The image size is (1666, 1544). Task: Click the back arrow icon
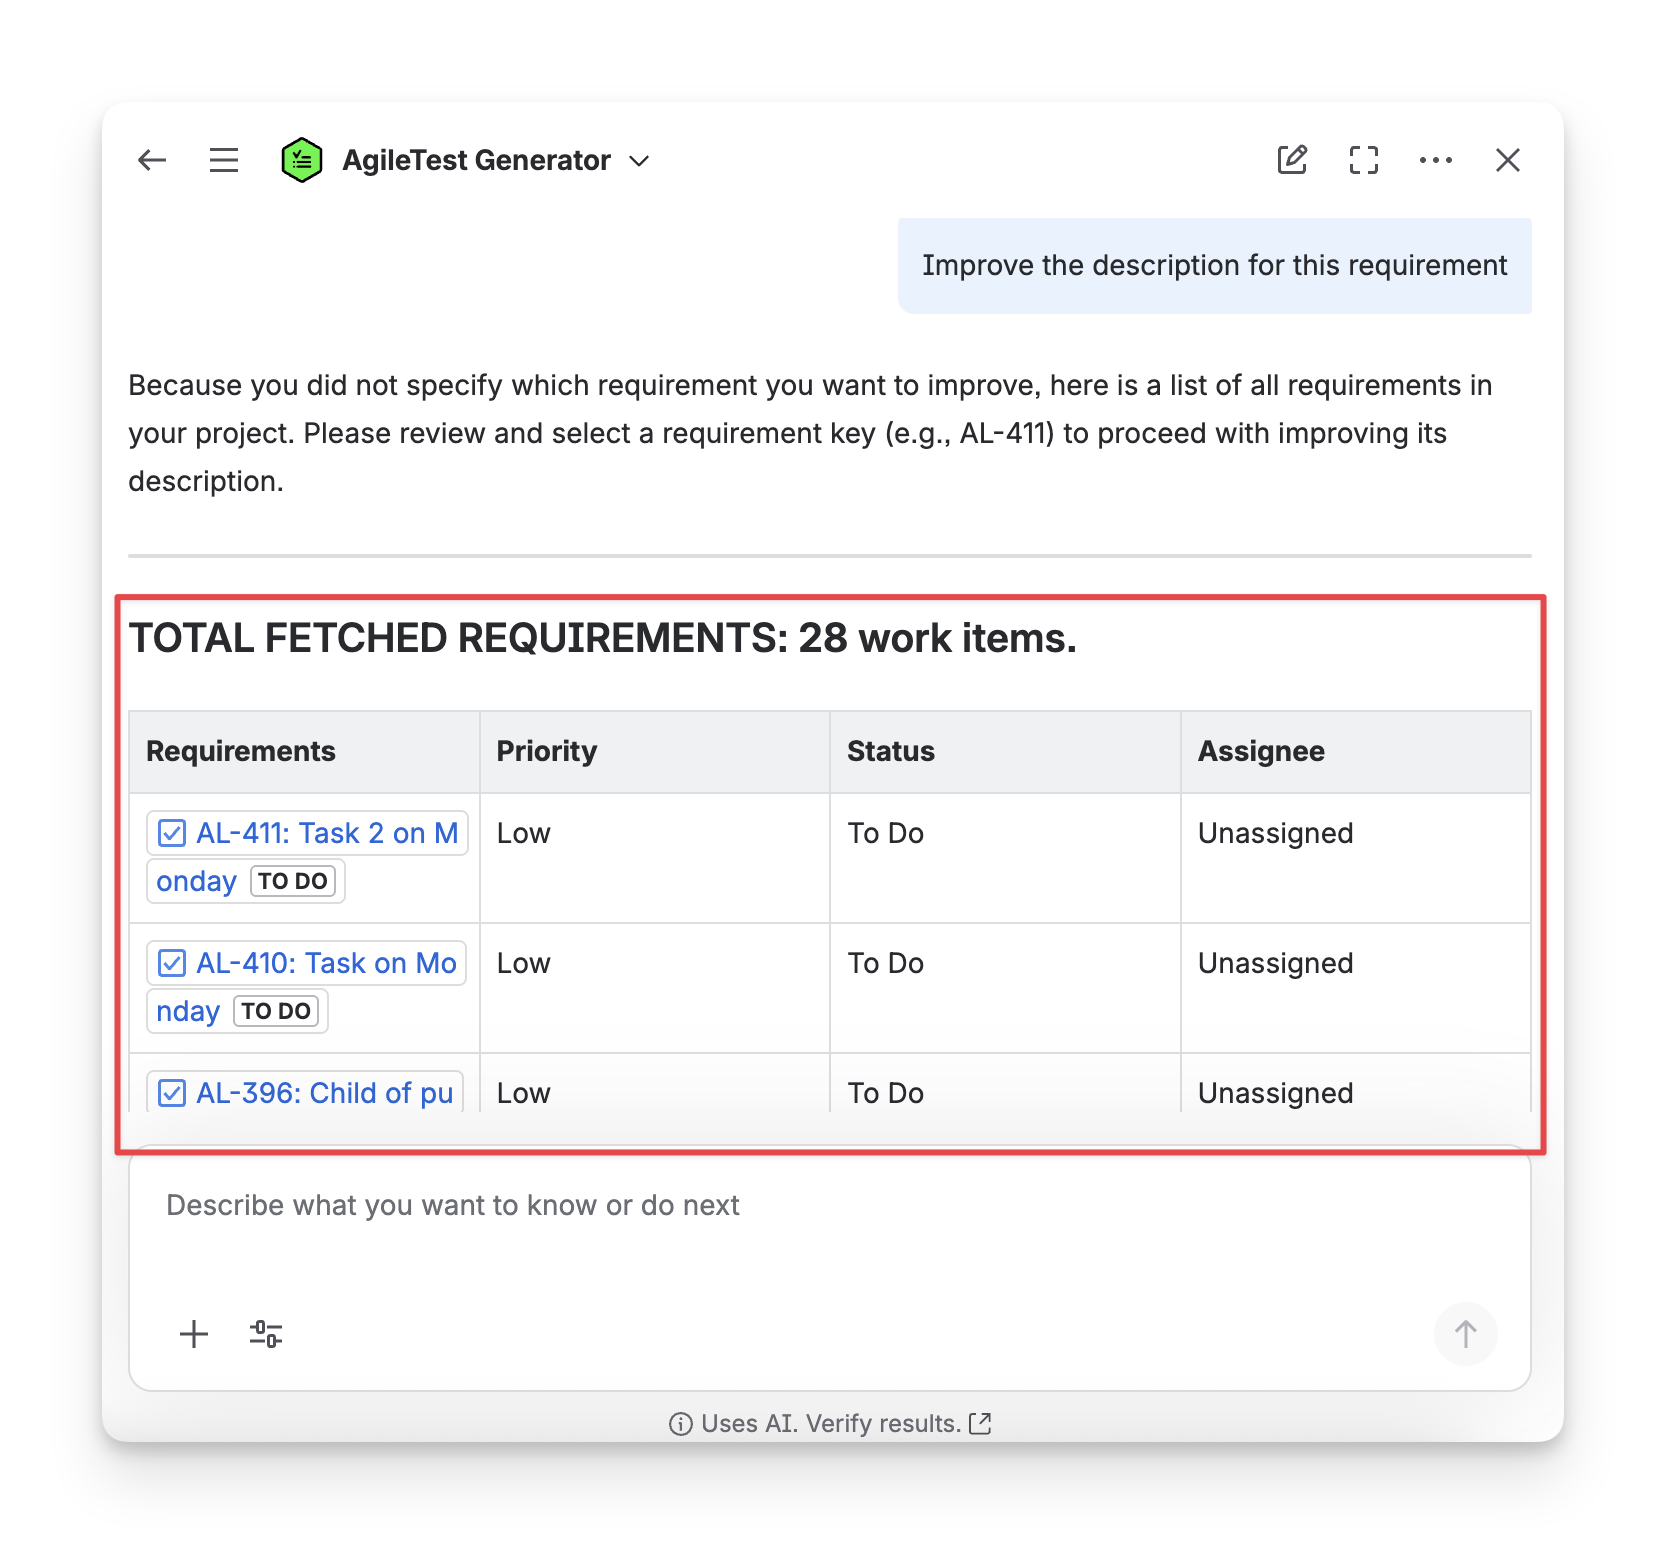pyautogui.click(x=152, y=160)
